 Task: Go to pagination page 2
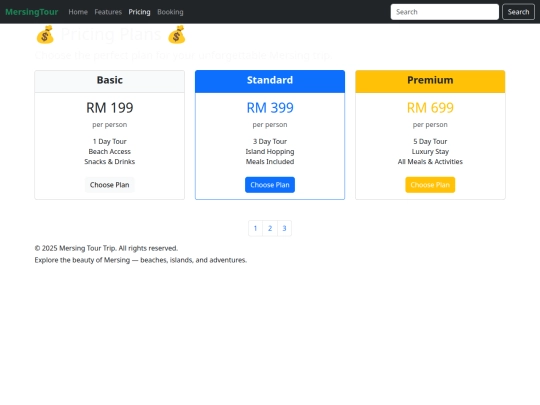coord(270,228)
